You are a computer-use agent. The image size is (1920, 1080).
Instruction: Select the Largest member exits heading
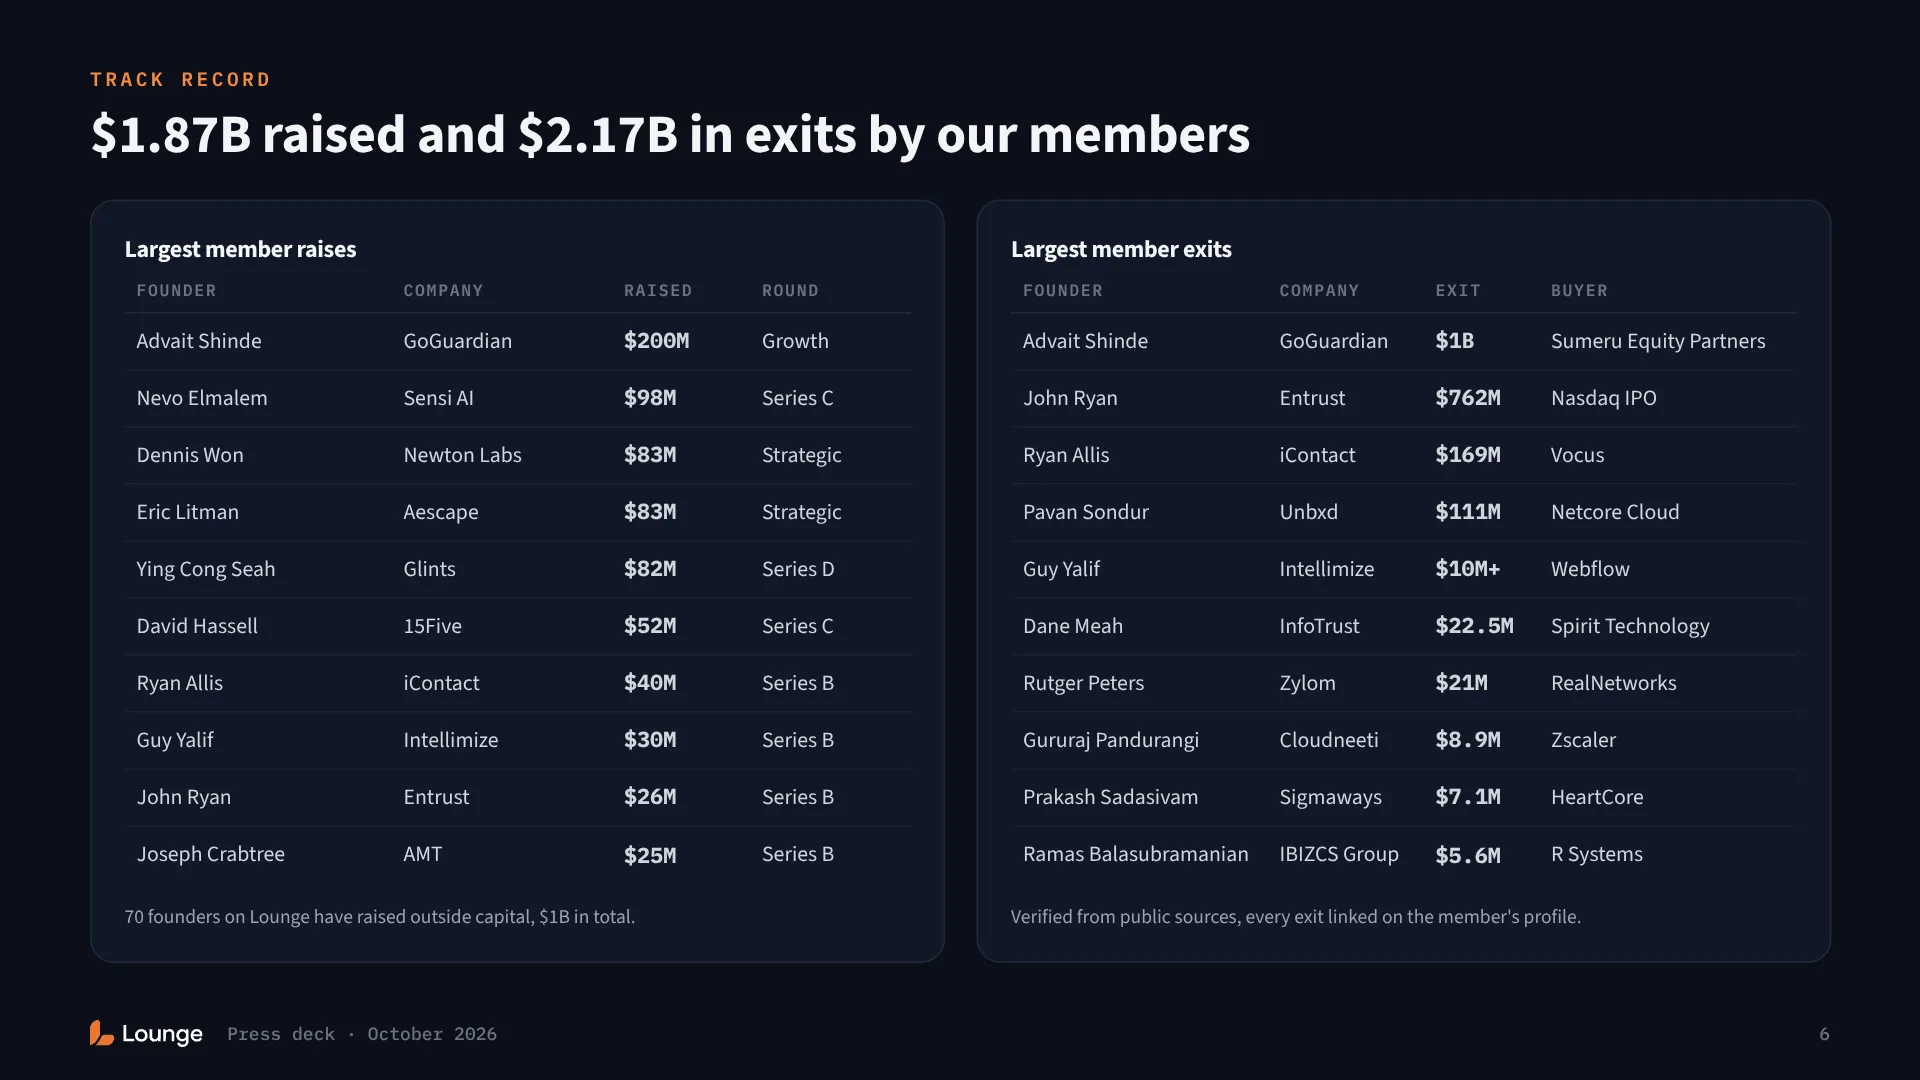pyautogui.click(x=1121, y=249)
